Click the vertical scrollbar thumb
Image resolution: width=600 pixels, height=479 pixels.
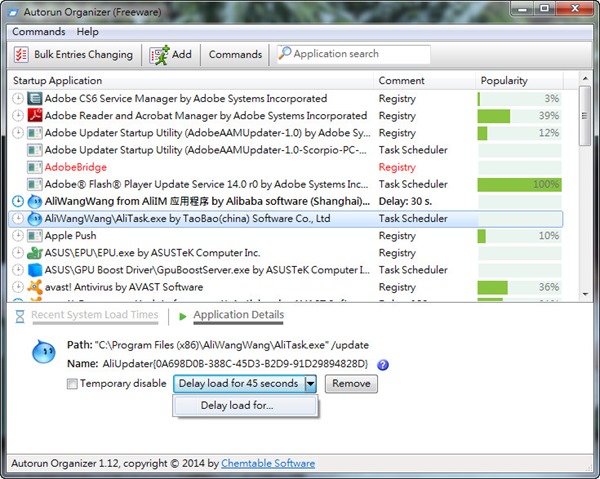point(585,116)
